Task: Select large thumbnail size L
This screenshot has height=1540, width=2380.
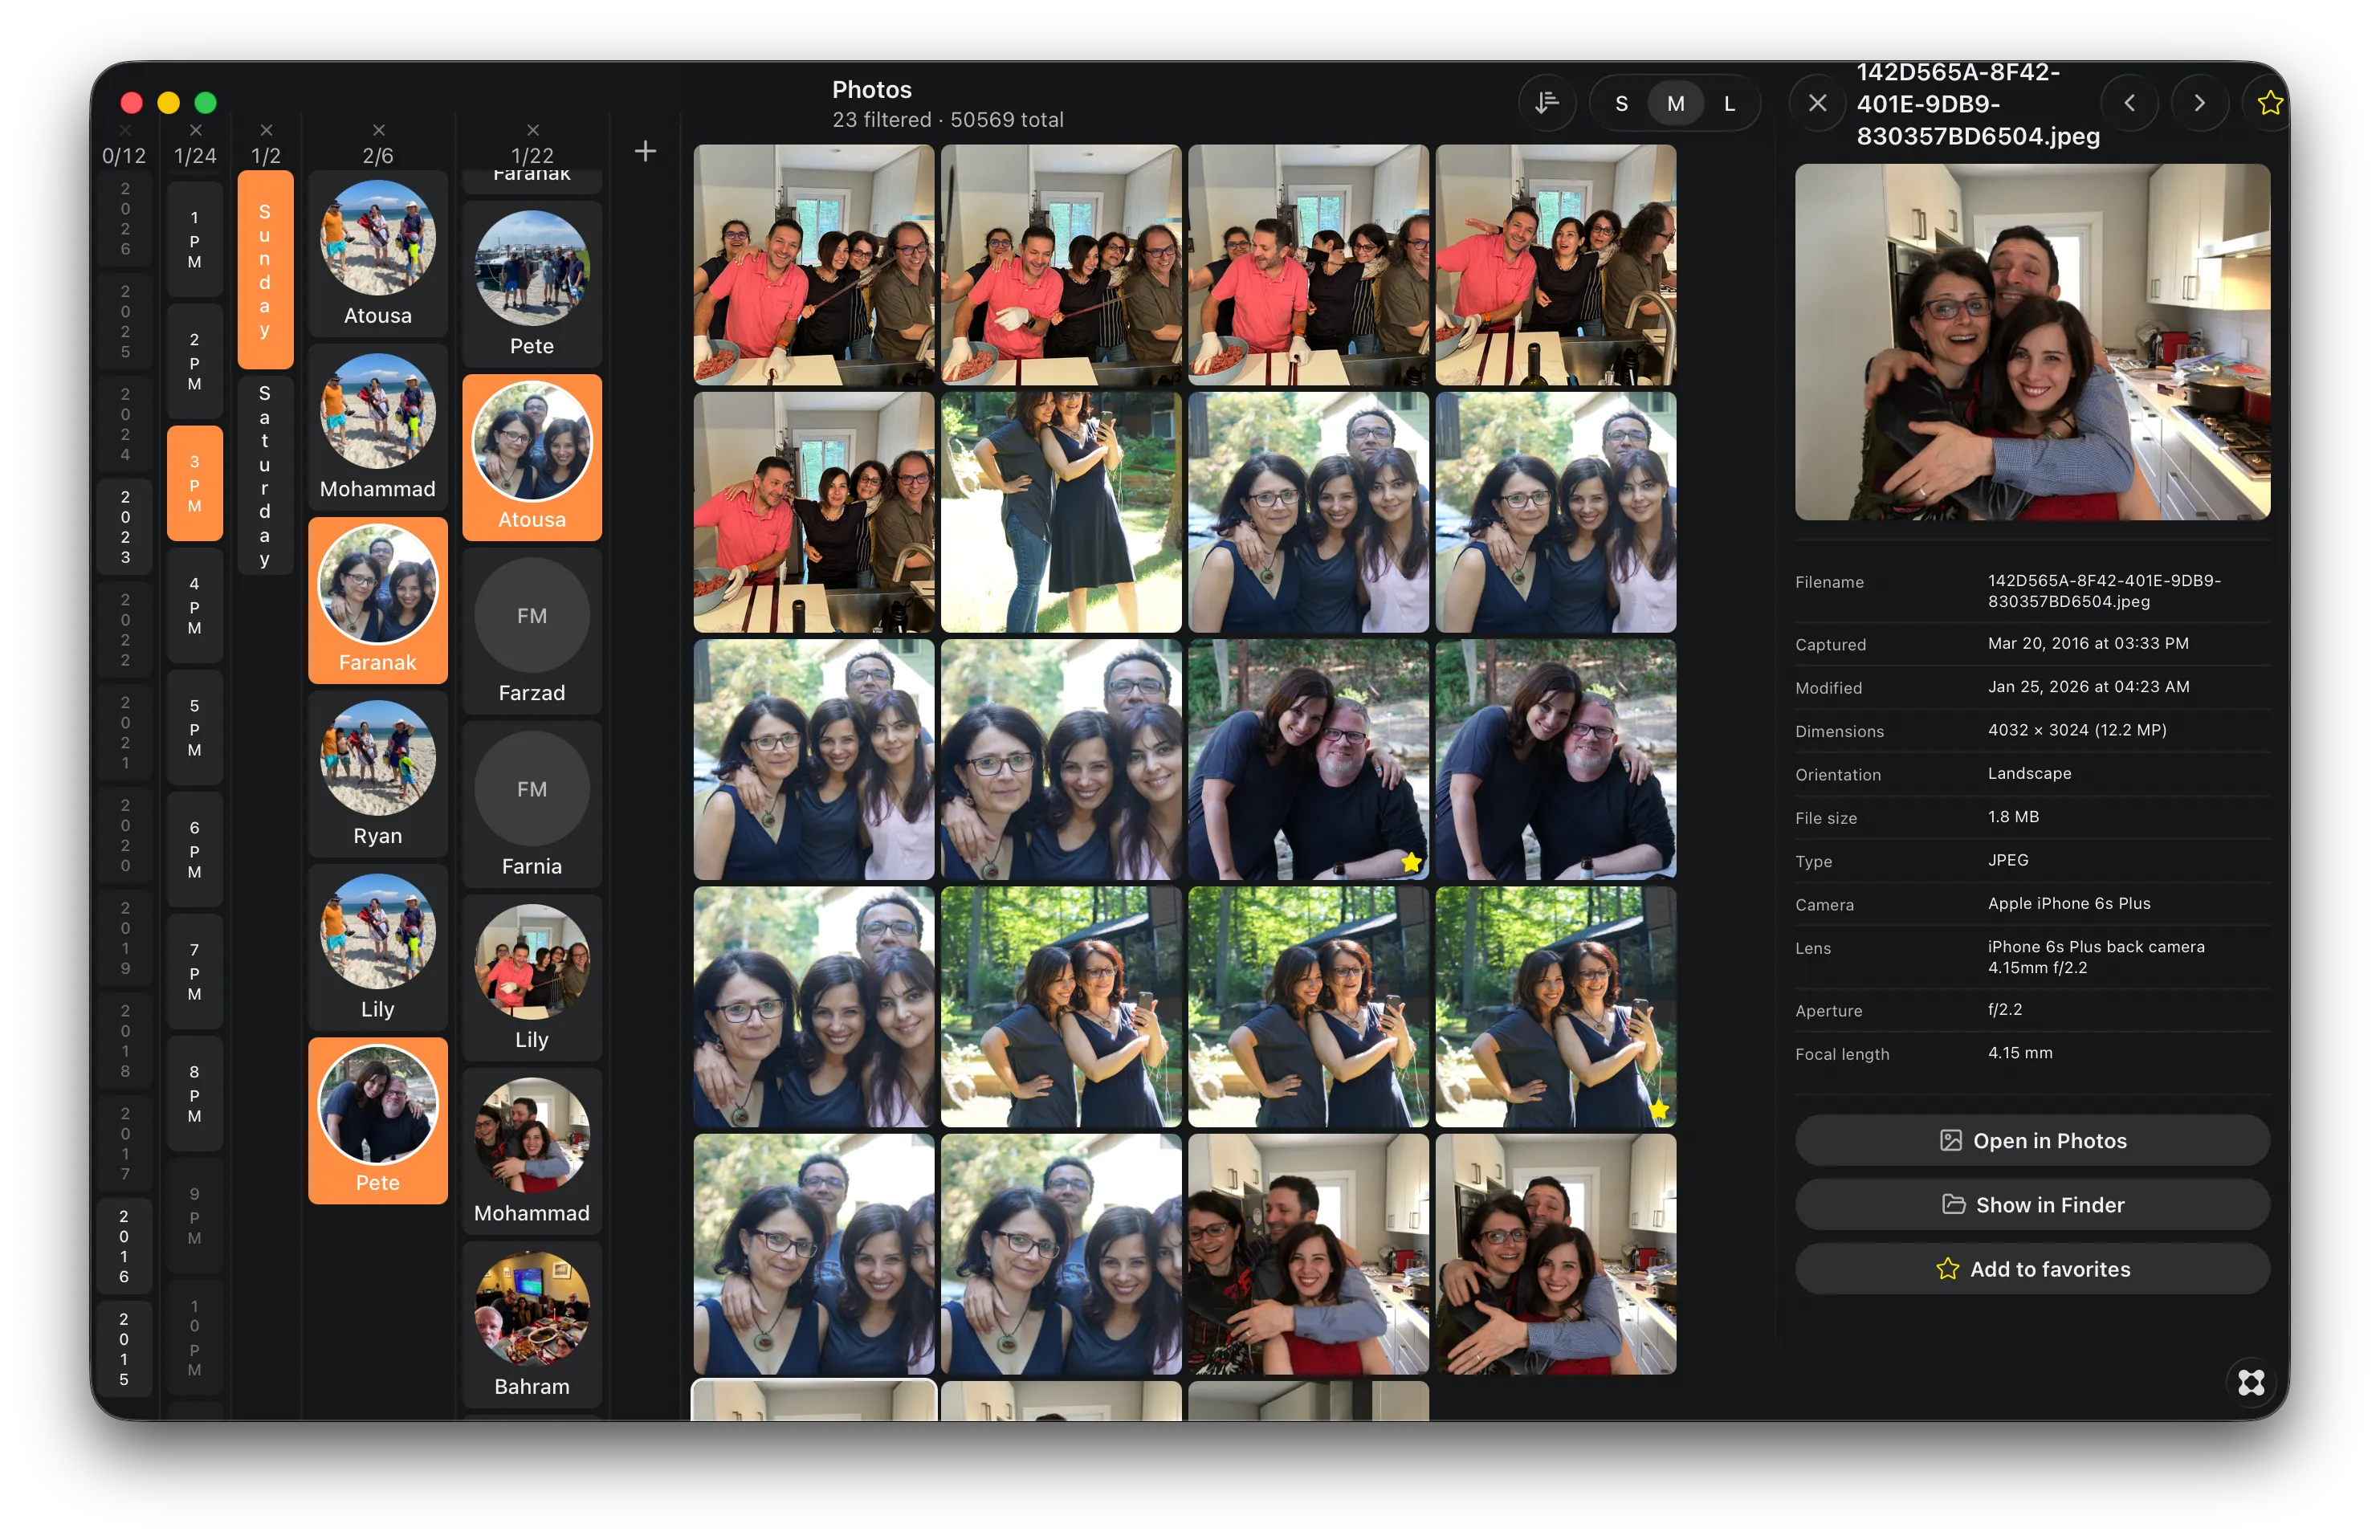Action: tap(1729, 103)
